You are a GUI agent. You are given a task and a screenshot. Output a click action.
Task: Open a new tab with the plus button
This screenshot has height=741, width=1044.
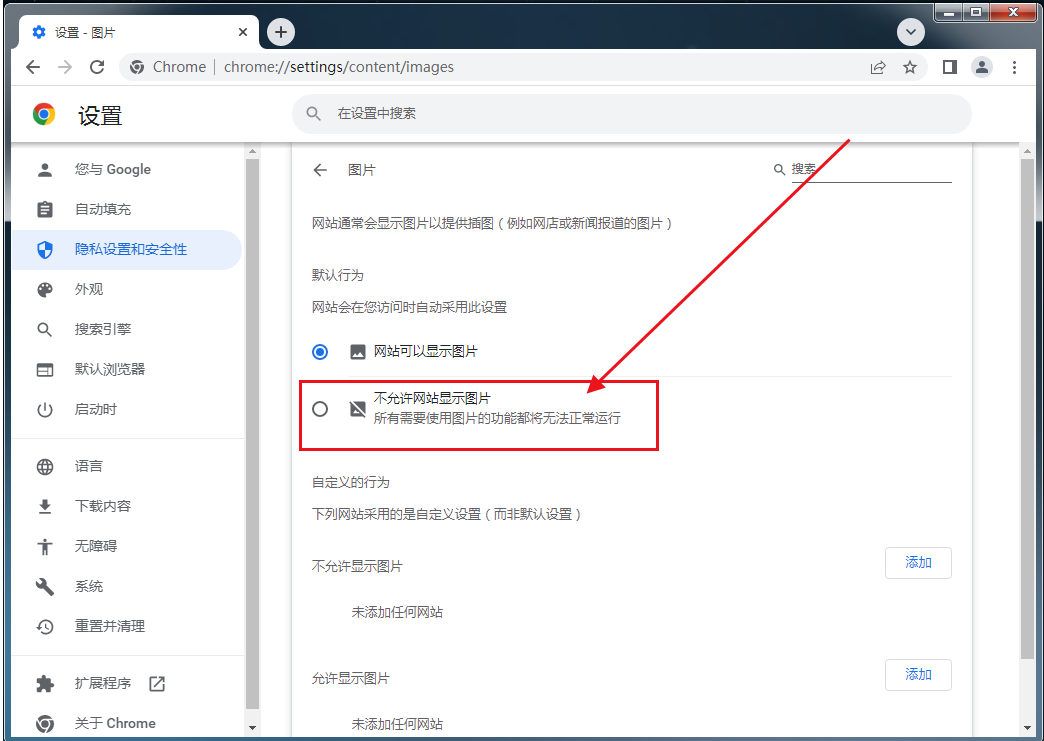[281, 32]
